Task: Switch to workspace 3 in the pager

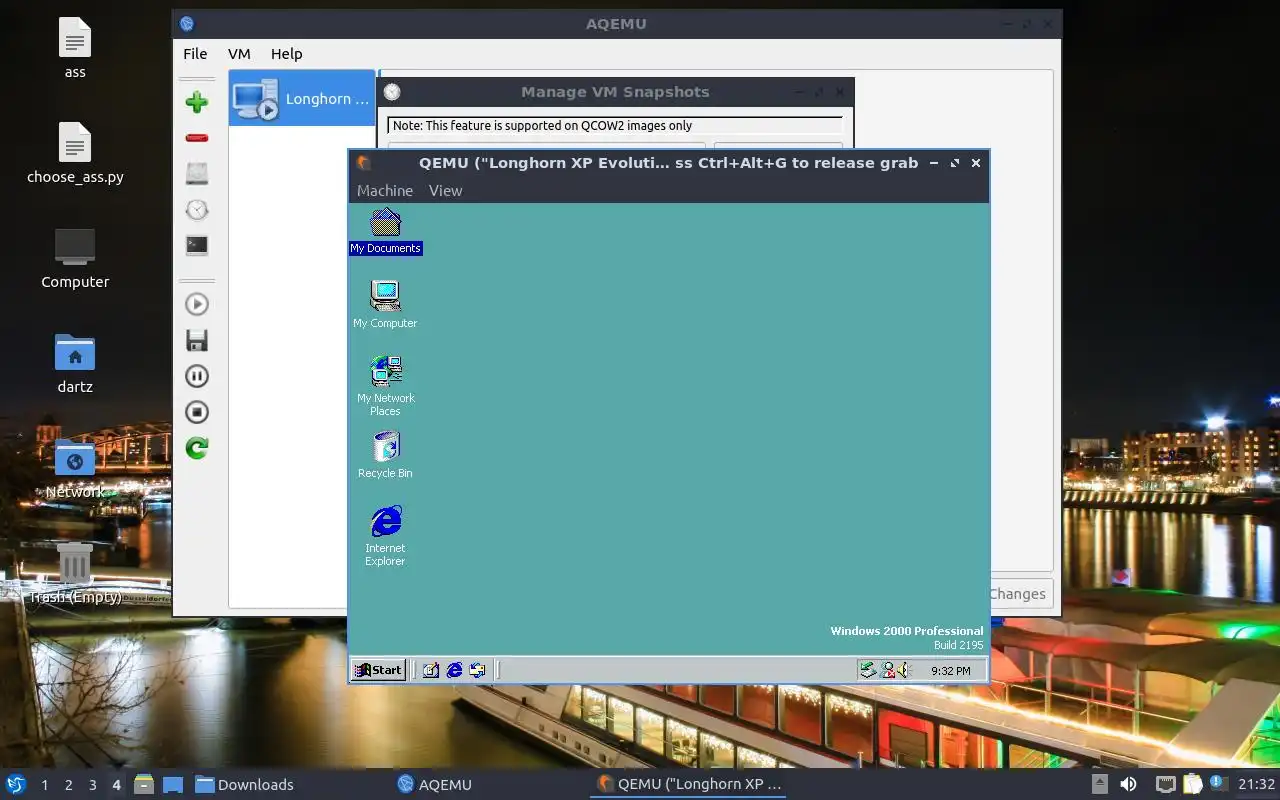Action: (92, 785)
